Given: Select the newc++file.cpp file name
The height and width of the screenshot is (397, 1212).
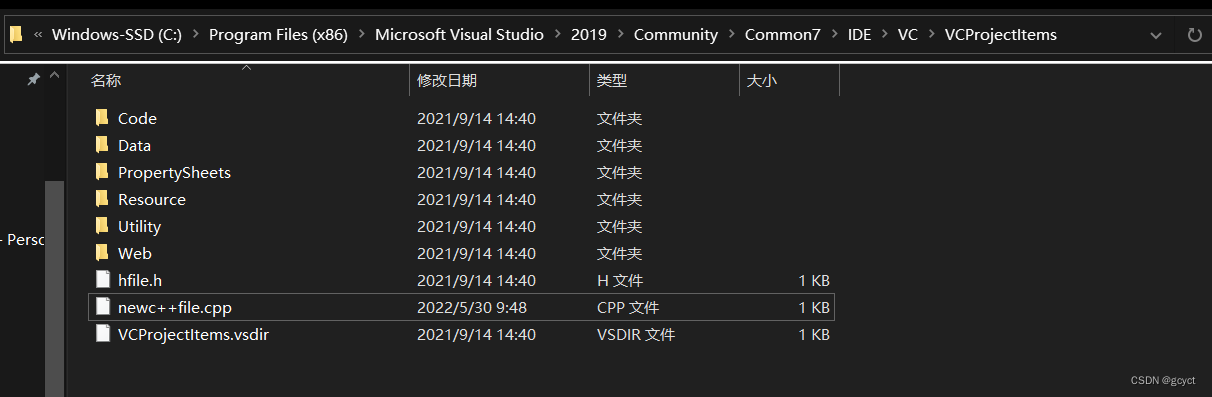Looking at the screenshot, I should (175, 307).
